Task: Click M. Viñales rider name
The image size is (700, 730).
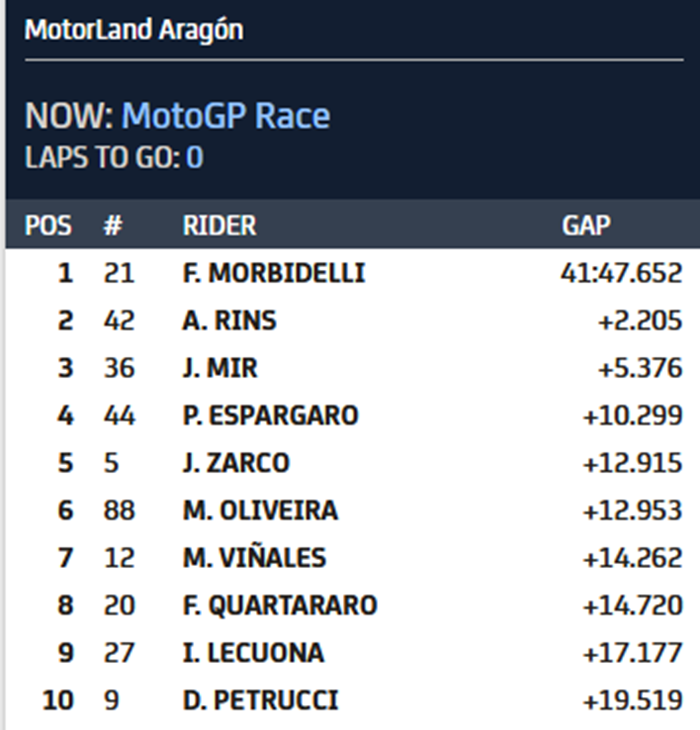Action: click(x=254, y=558)
